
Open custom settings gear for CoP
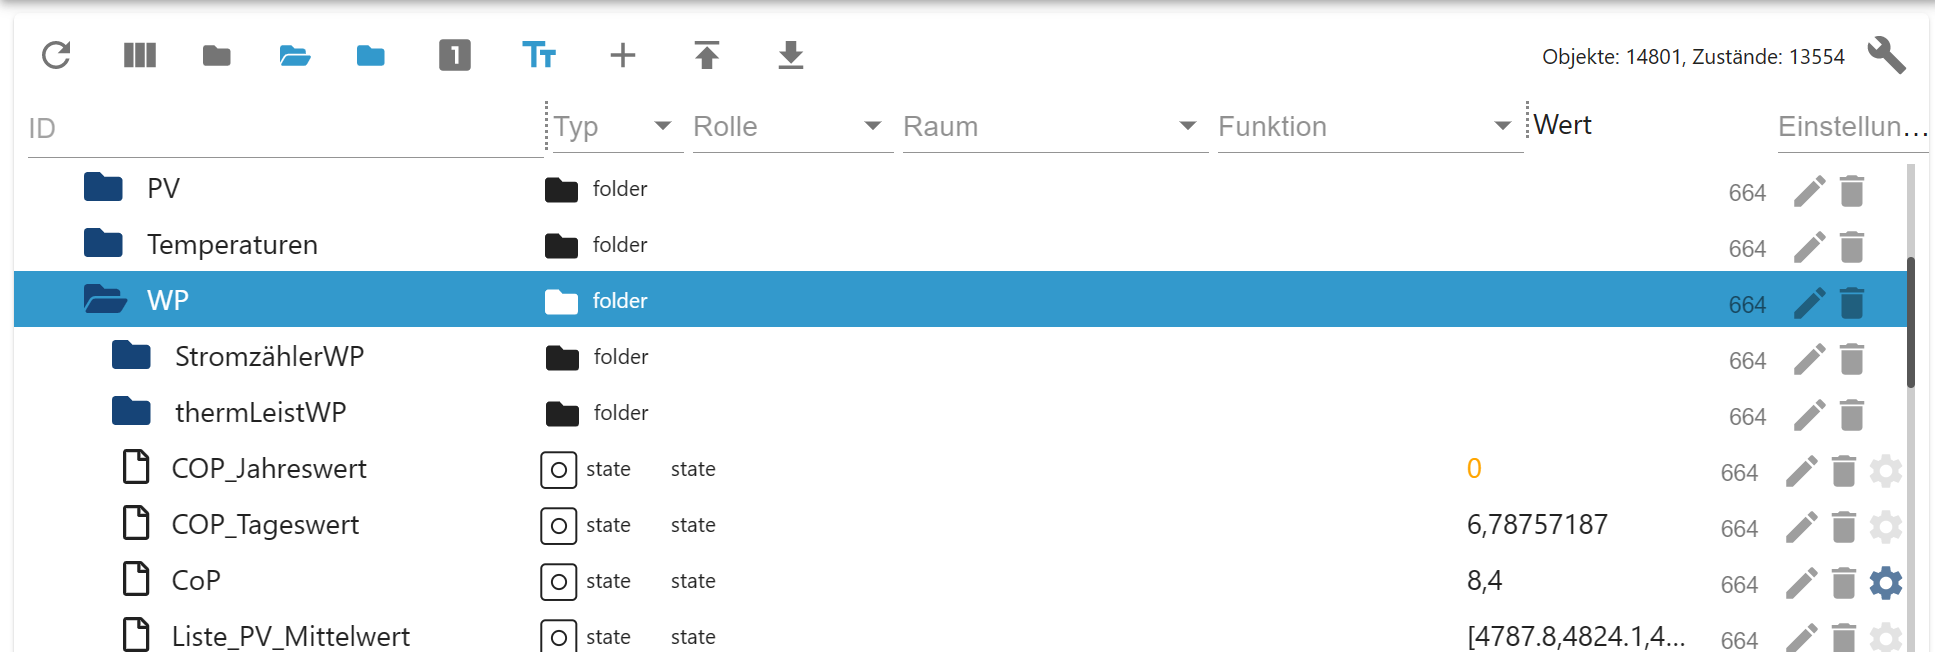(x=1886, y=583)
